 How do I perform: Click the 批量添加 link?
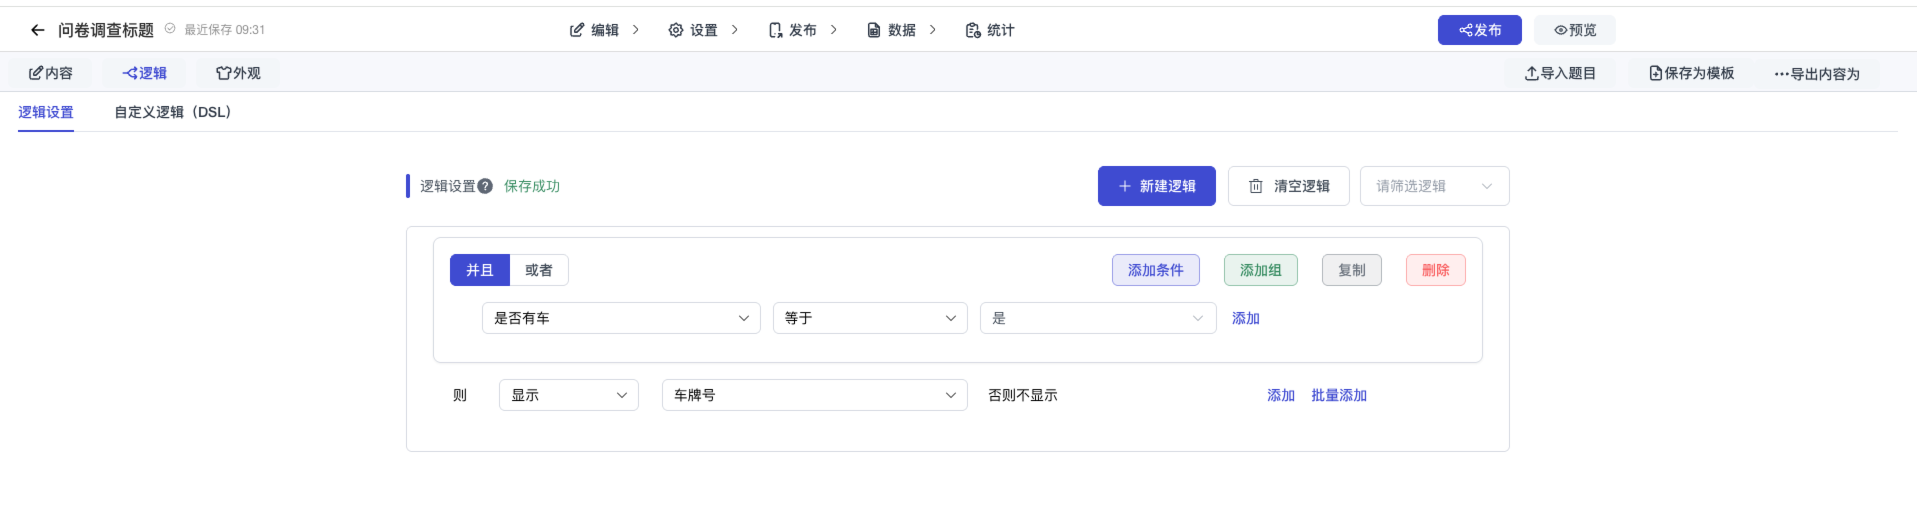coord(1338,395)
